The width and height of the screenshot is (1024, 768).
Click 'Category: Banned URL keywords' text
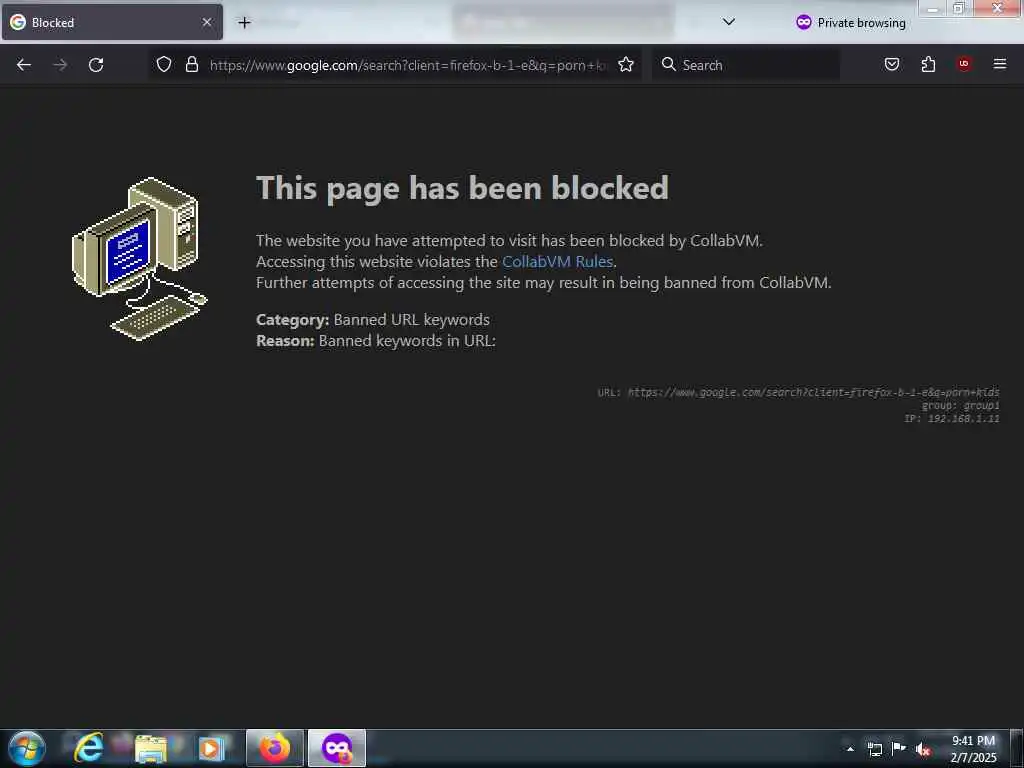373,319
